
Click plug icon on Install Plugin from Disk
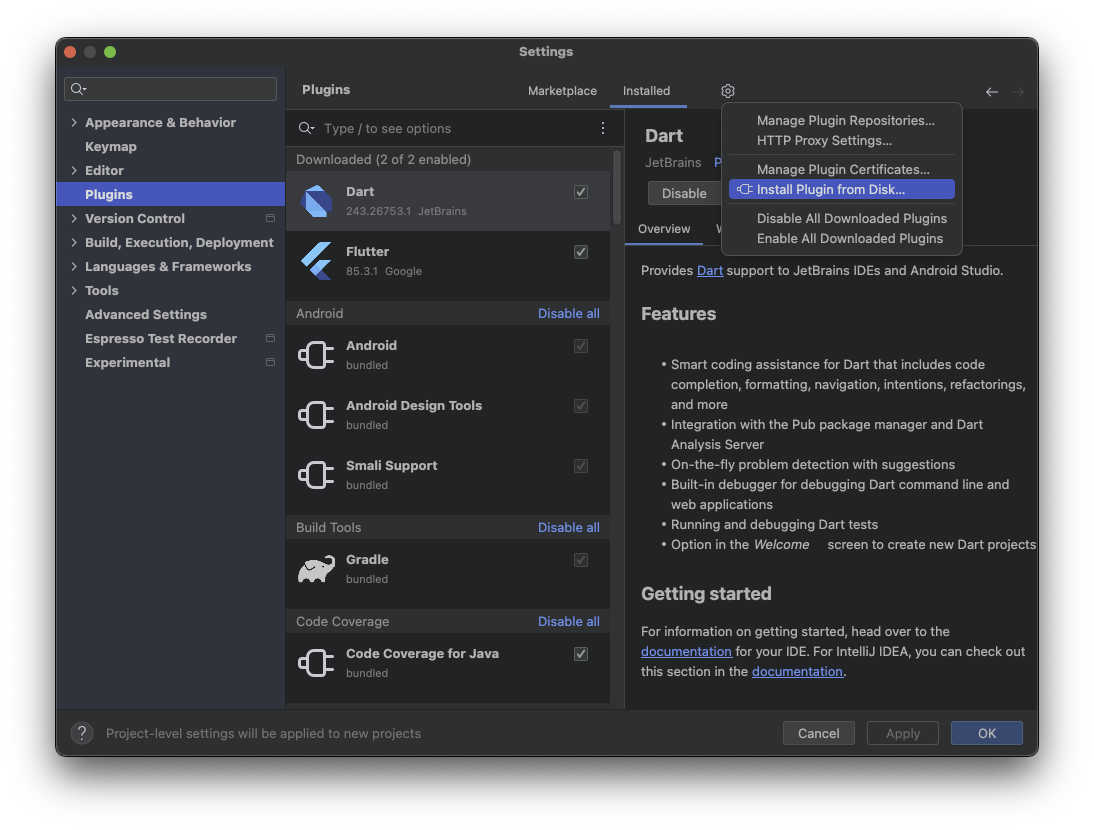744,190
